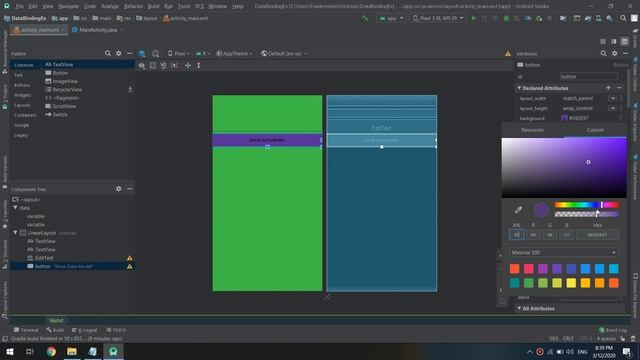This screenshot has height=360, width=640.
Task: Pick the red Material swatch
Action: [x=515, y=269]
